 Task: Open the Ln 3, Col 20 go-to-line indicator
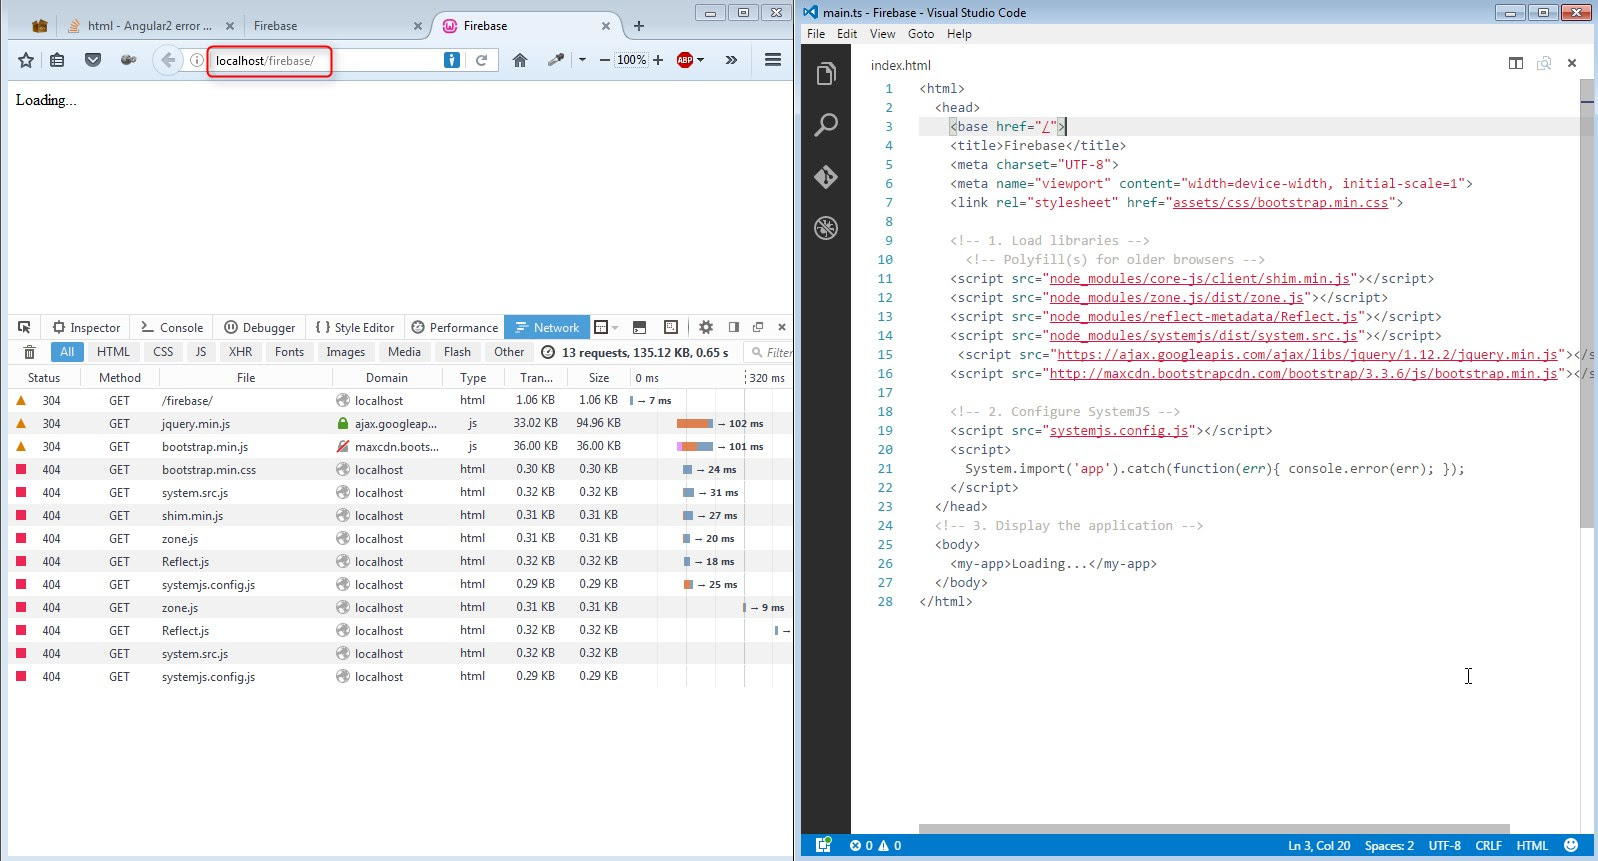[1319, 846]
